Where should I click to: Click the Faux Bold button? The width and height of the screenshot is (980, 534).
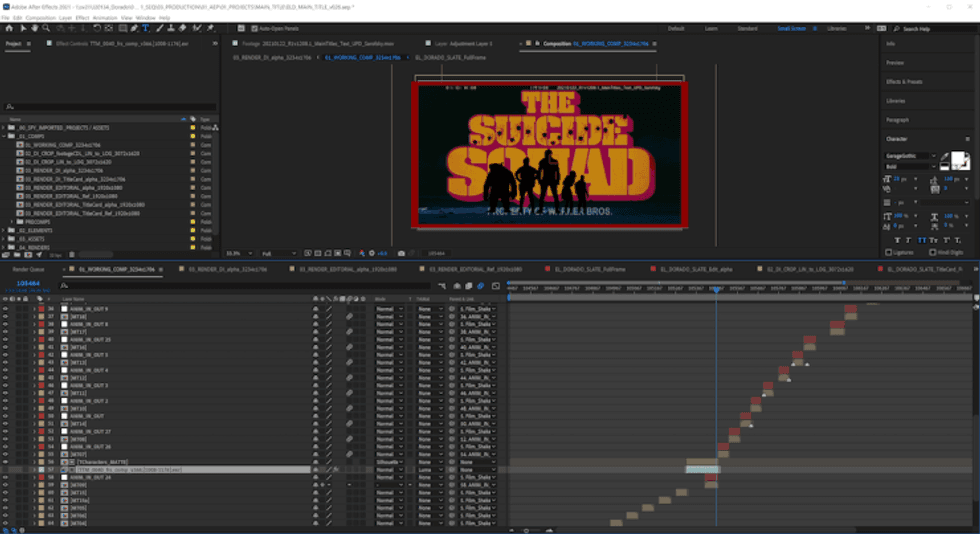click(898, 240)
